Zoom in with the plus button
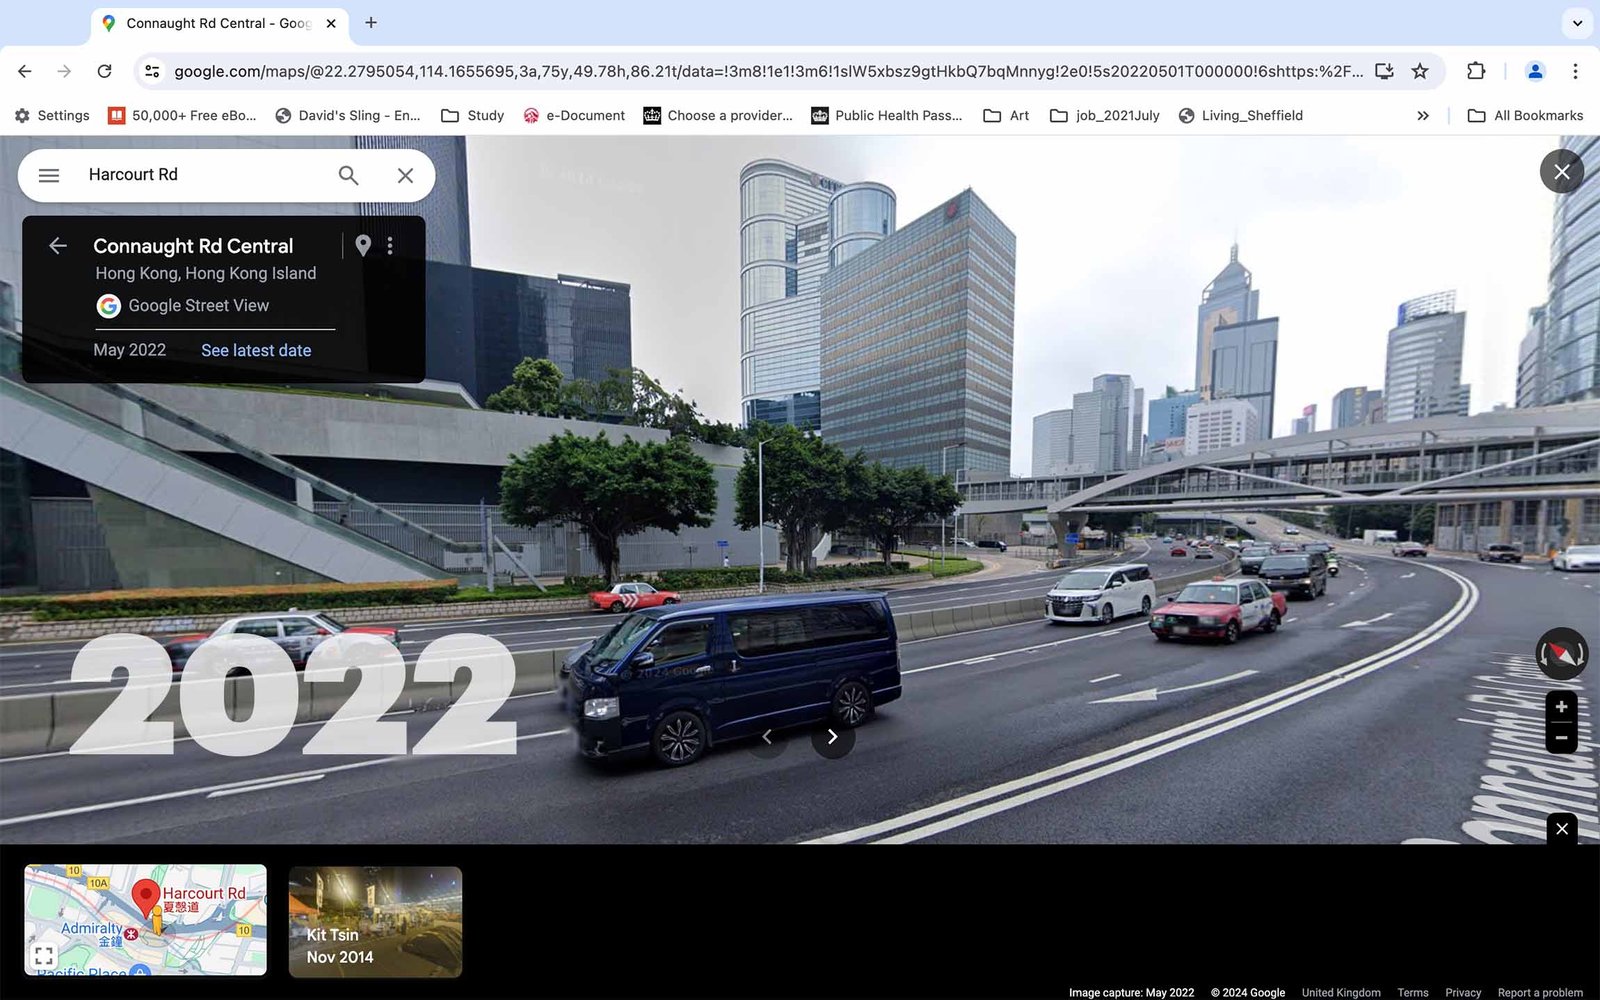Screen dimensions: 1600x1000 pos(1561,707)
